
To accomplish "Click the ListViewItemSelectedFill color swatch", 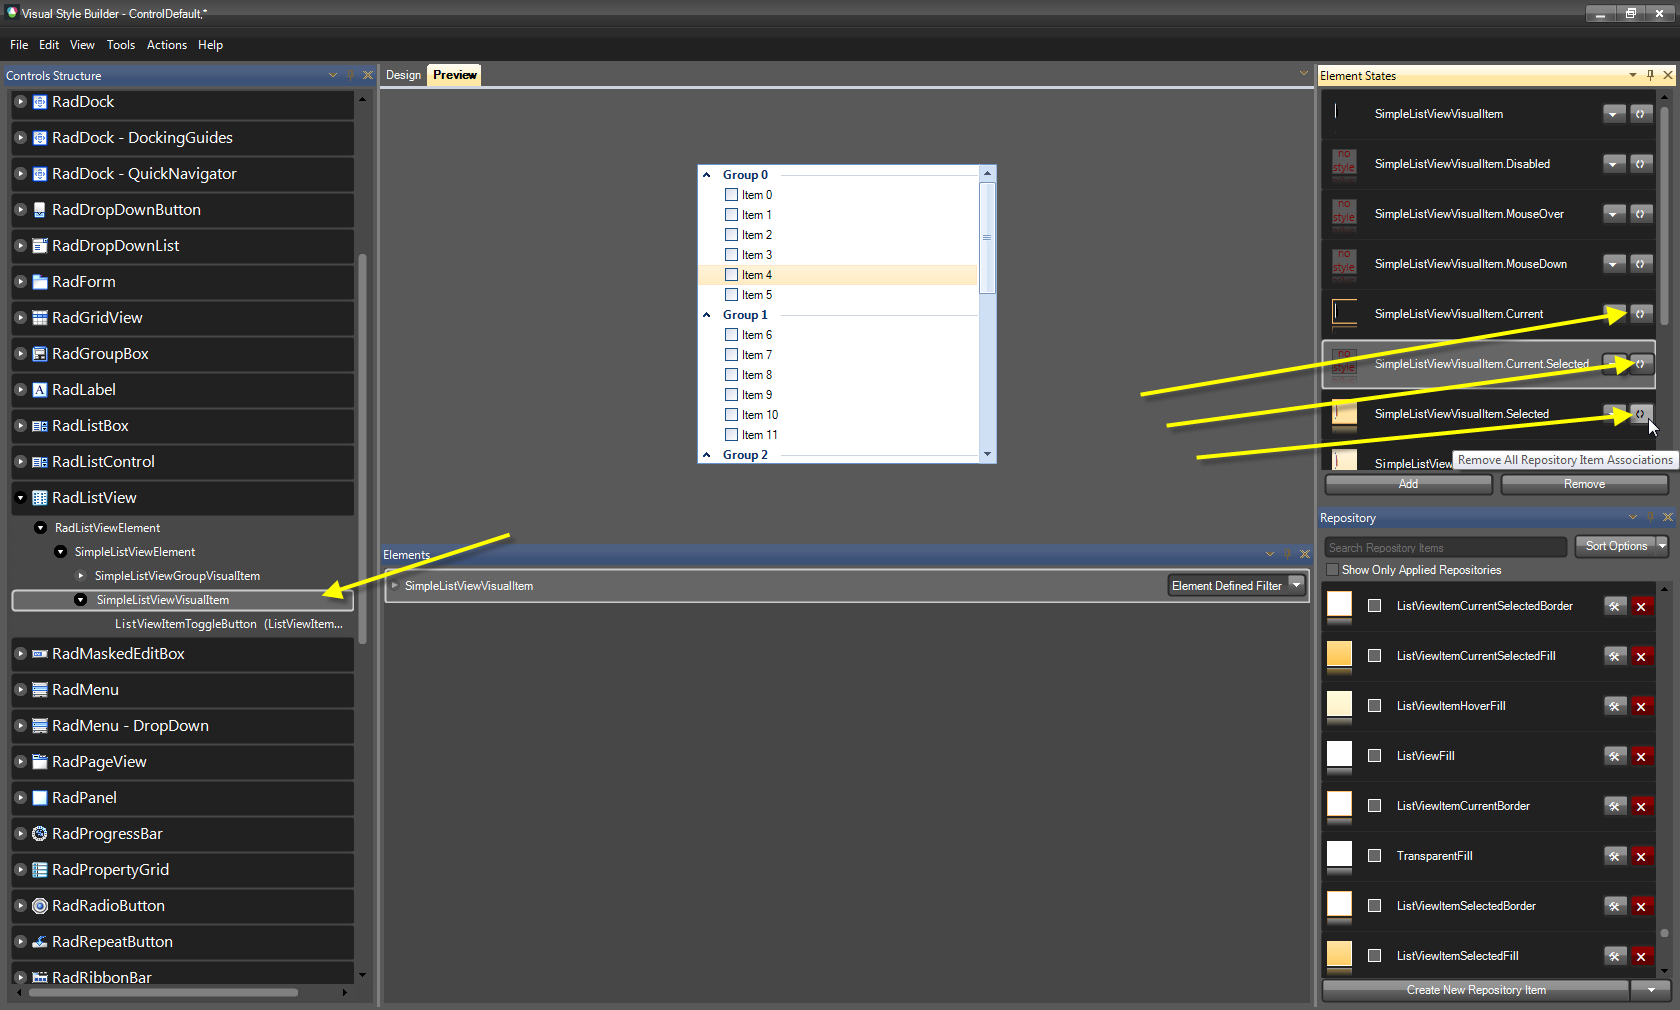I will point(1339,956).
